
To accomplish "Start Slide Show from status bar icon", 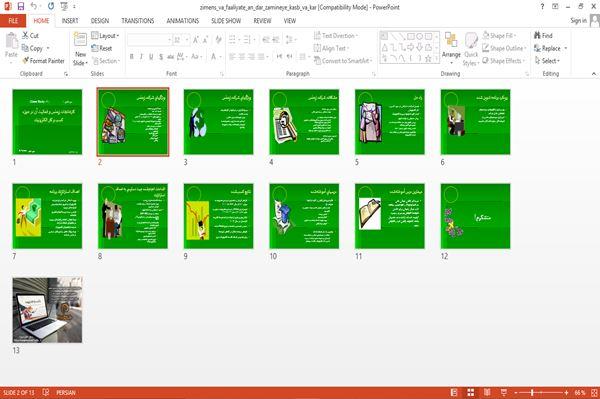I will click(504, 392).
